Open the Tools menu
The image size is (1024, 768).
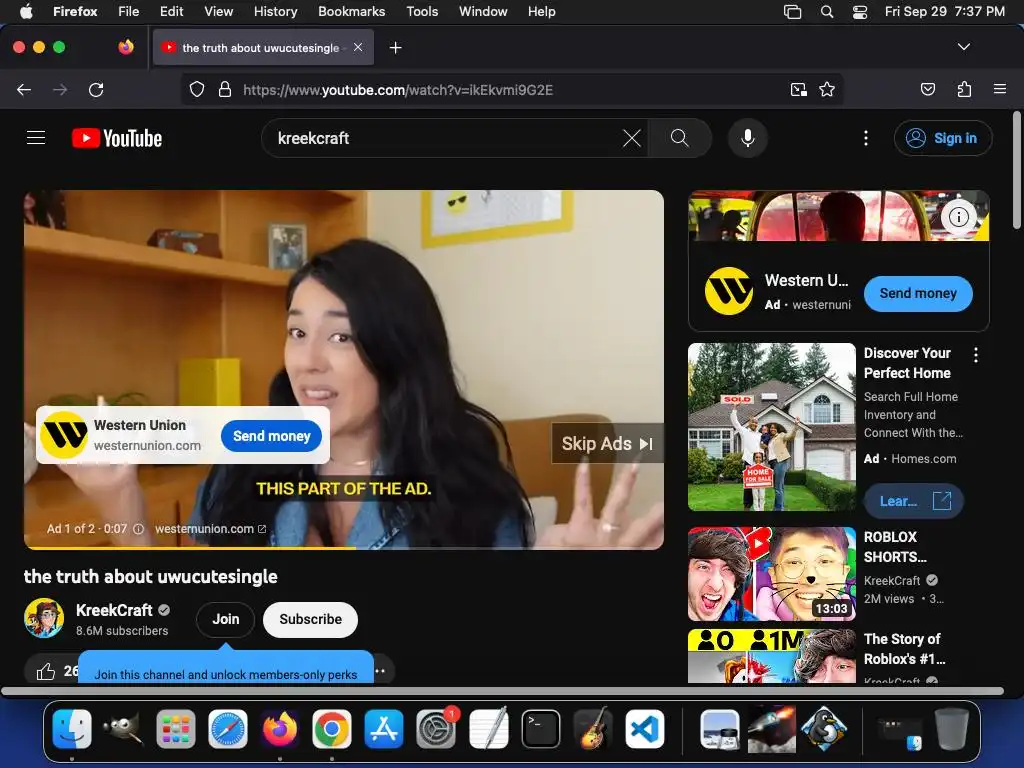(422, 11)
